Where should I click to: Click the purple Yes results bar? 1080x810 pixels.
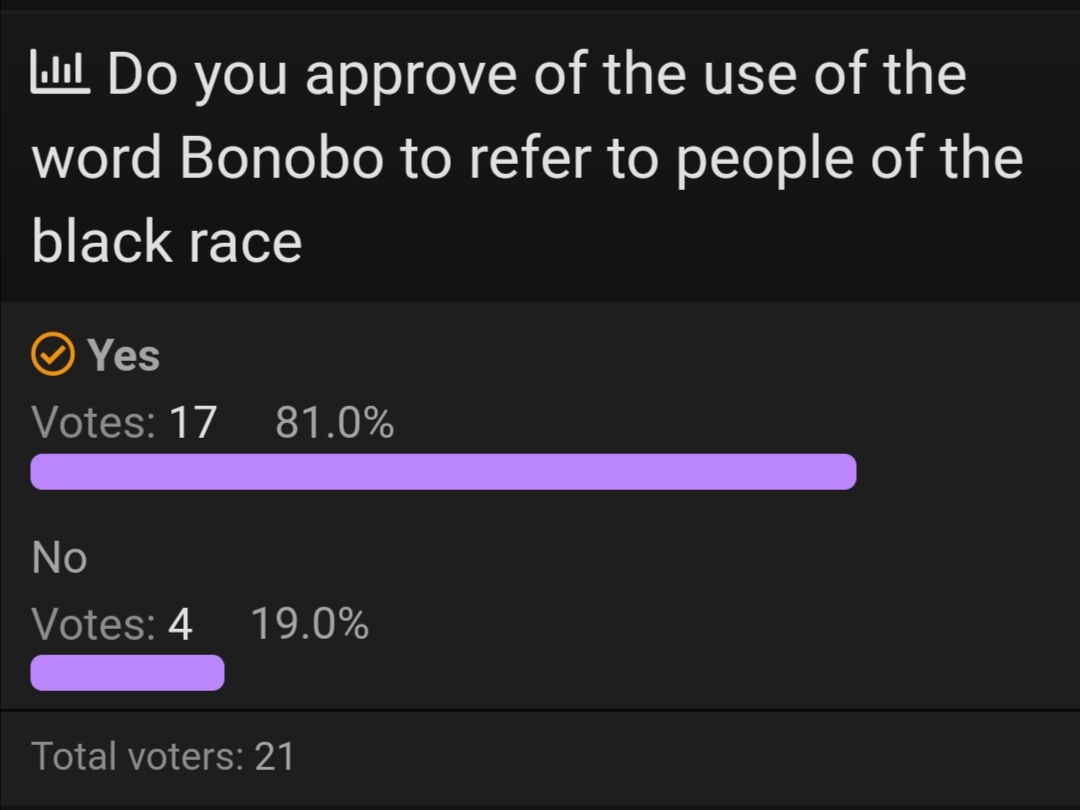click(x=444, y=472)
